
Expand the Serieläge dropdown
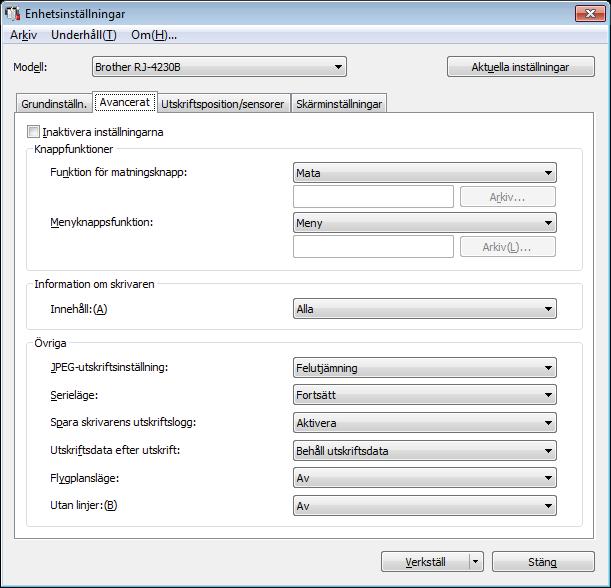(425, 395)
